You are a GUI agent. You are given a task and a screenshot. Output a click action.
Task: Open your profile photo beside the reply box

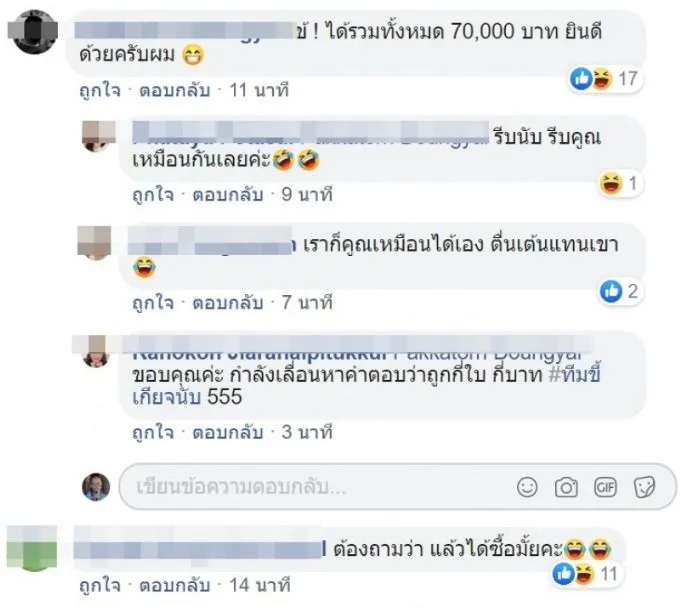(x=96, y=487)
